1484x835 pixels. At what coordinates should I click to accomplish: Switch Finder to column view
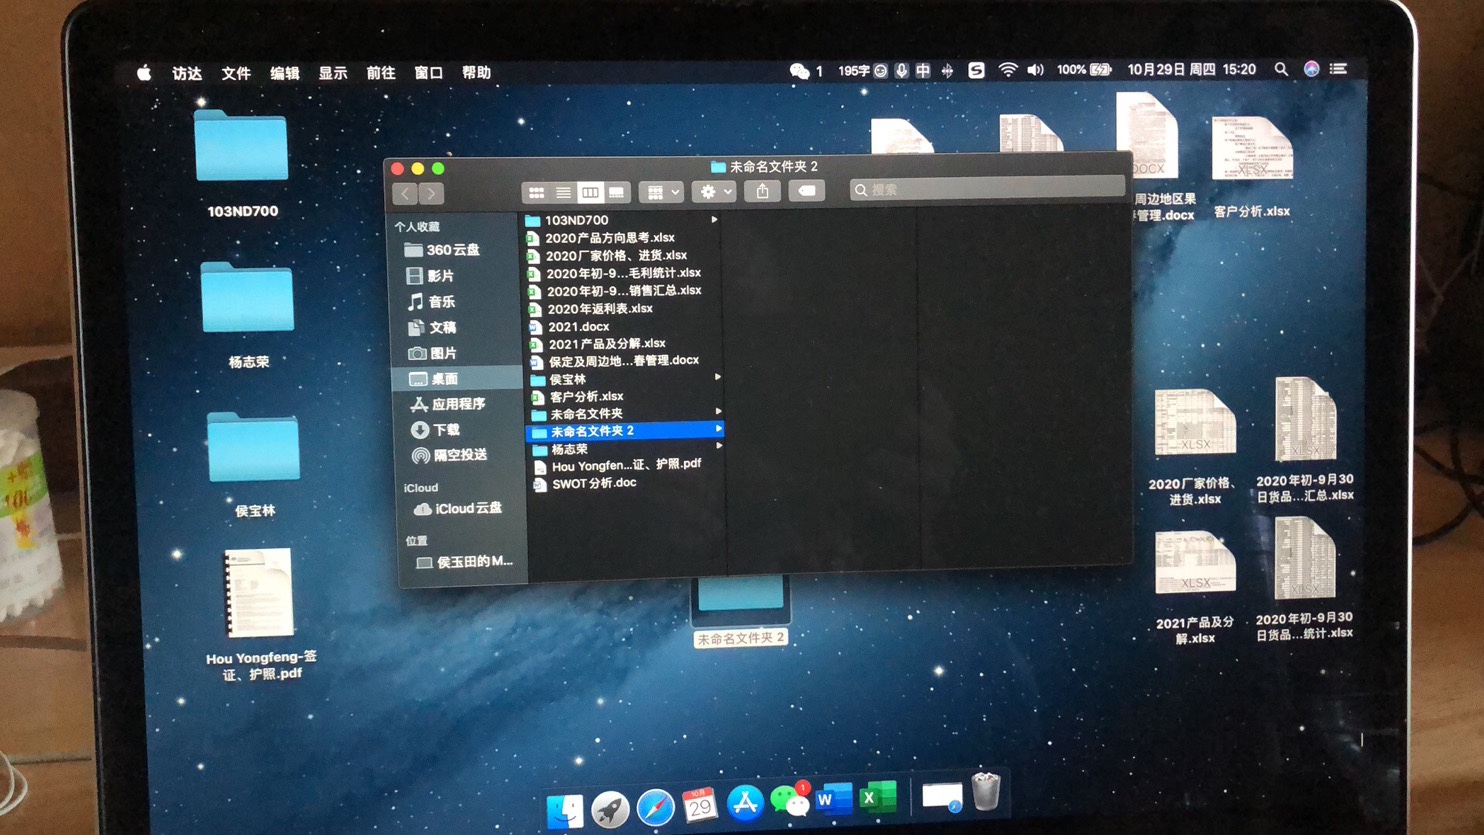pyautogui.click(x=590, y=192)
